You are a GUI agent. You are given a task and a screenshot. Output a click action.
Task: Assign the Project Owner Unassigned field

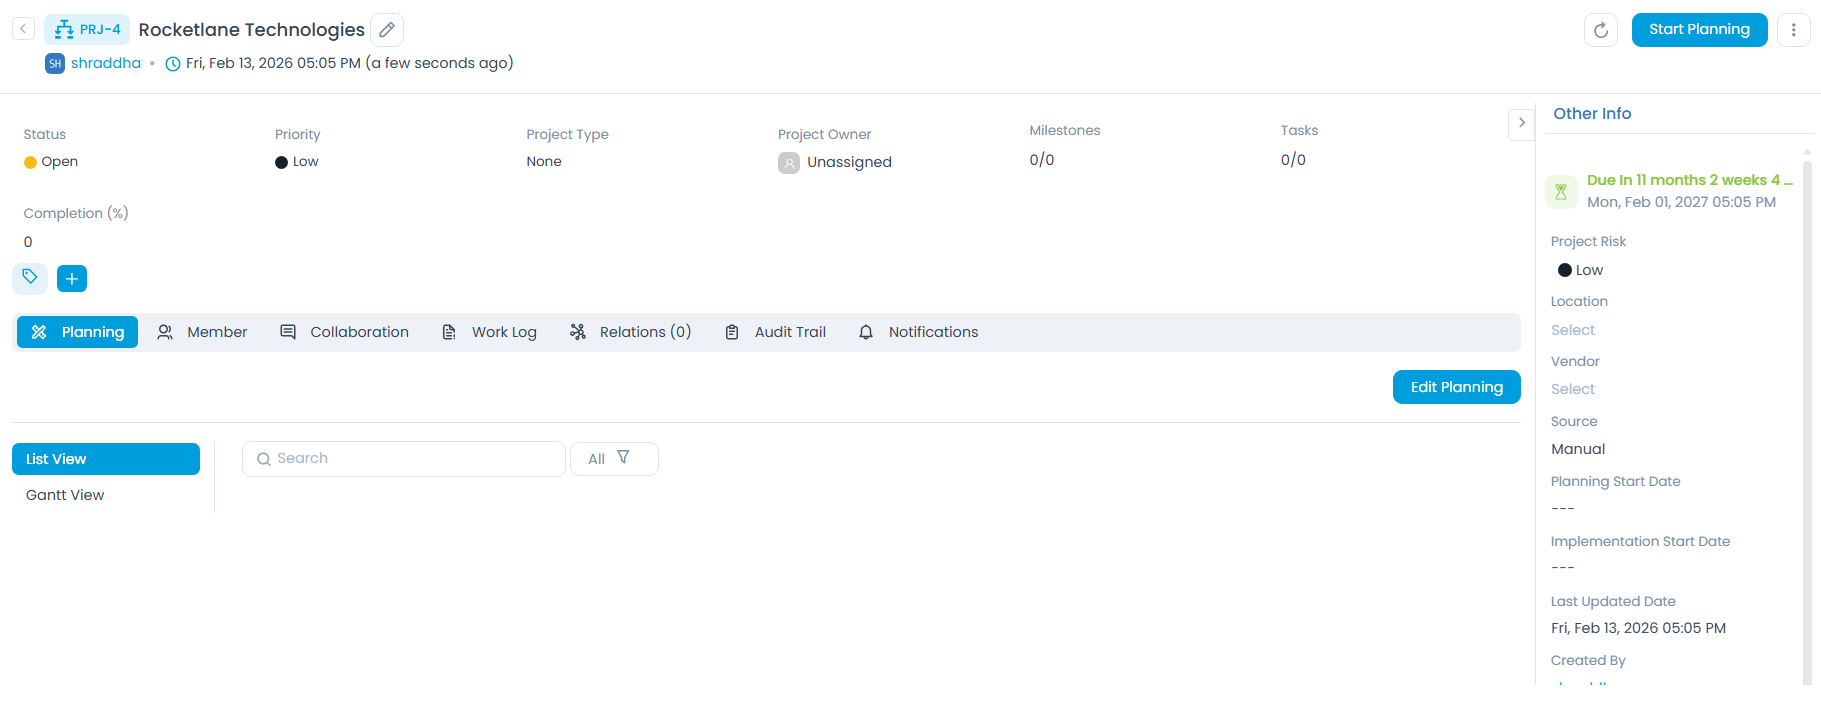point(835,162)
